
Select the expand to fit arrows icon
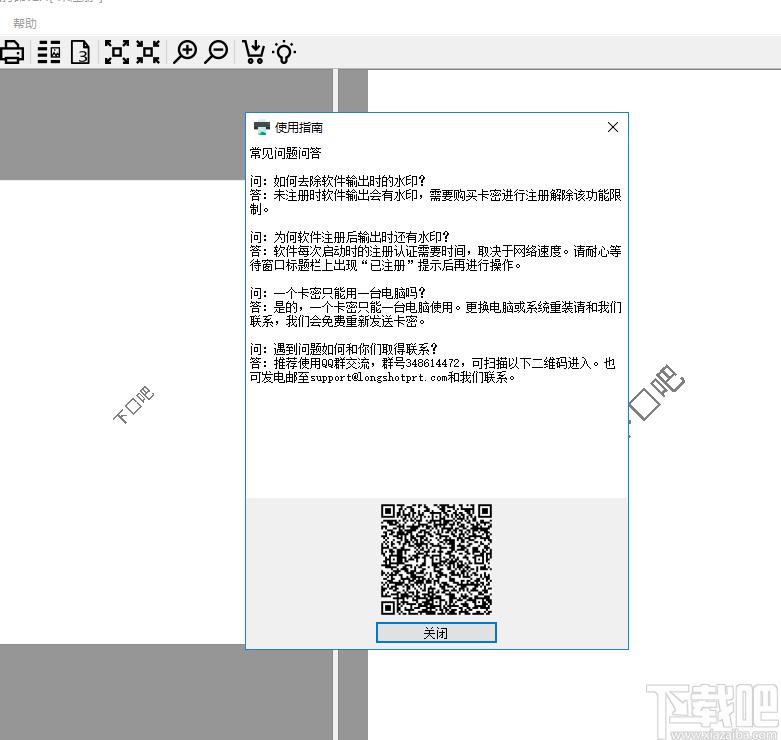click(117, 52)
